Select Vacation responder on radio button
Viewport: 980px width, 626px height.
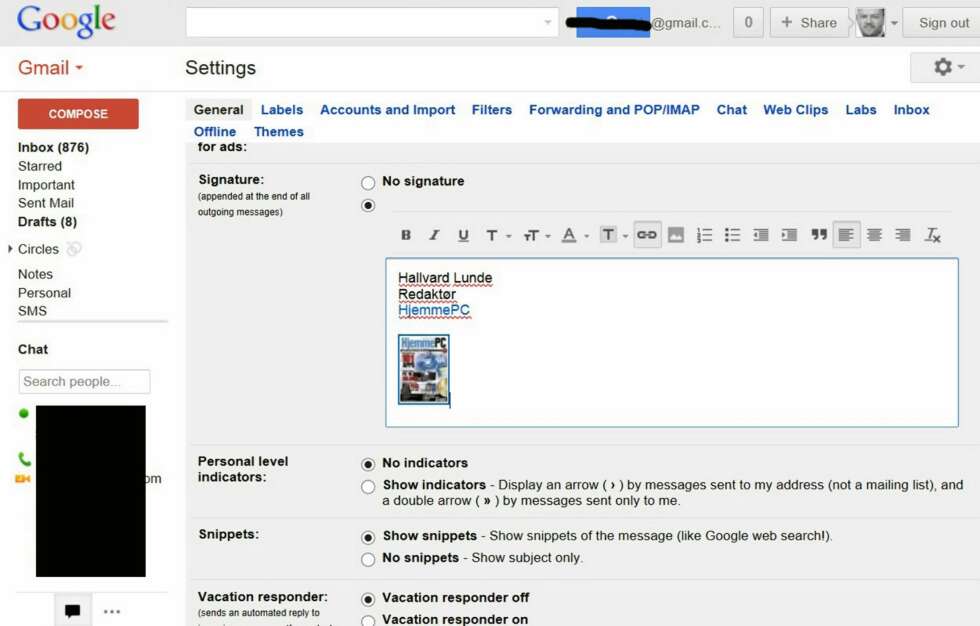[368, 620]
